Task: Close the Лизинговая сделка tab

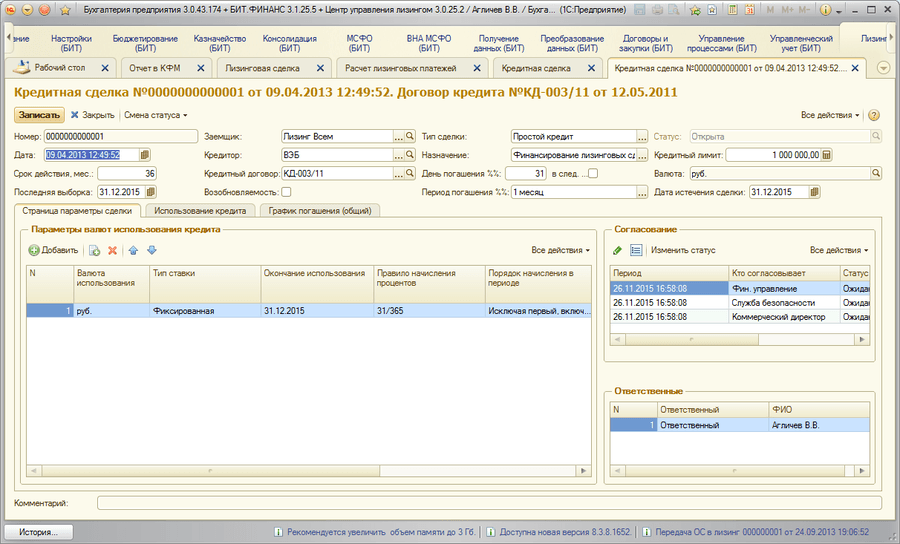Action: (x=320, y=68)
